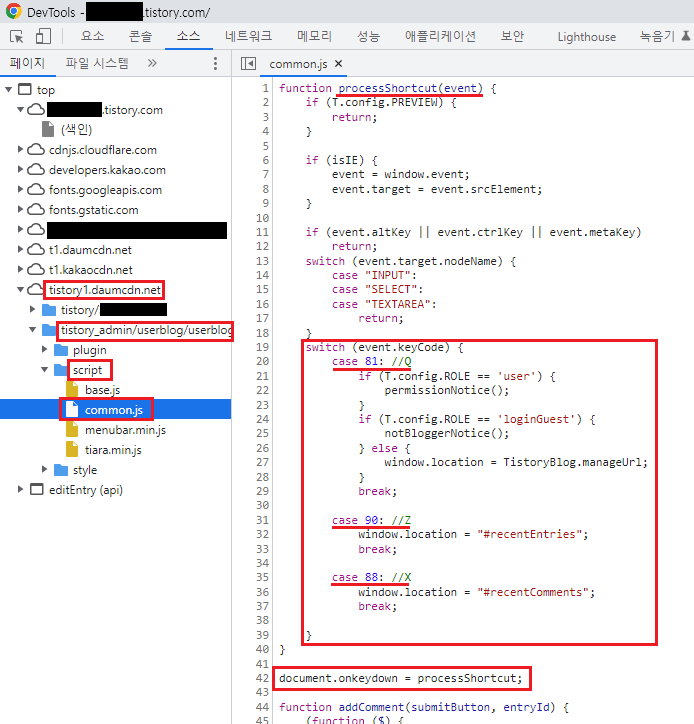Close the common.js editor tab
This screenshot has height=724, width=694.
coord(338,64)
